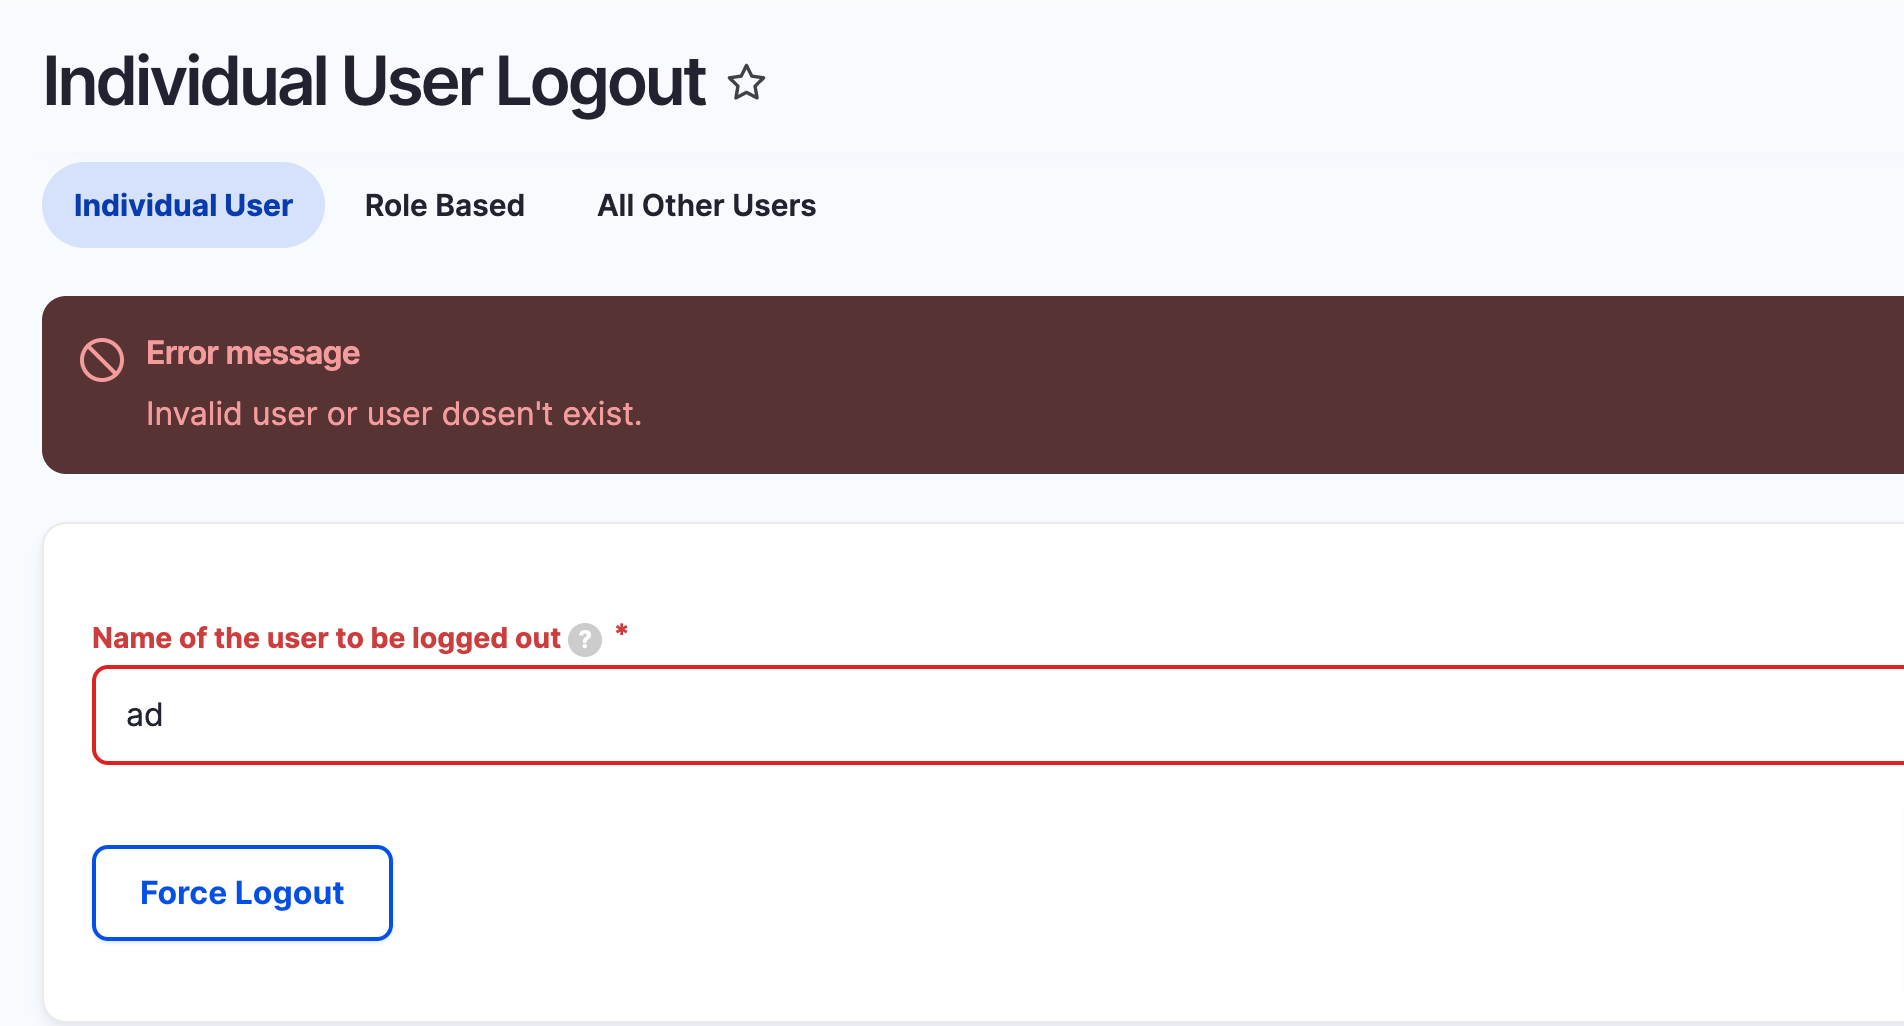This screenshot has width=1904, height=1026.
Task: Add page to shortcuts via star icon
Action: 746,83
